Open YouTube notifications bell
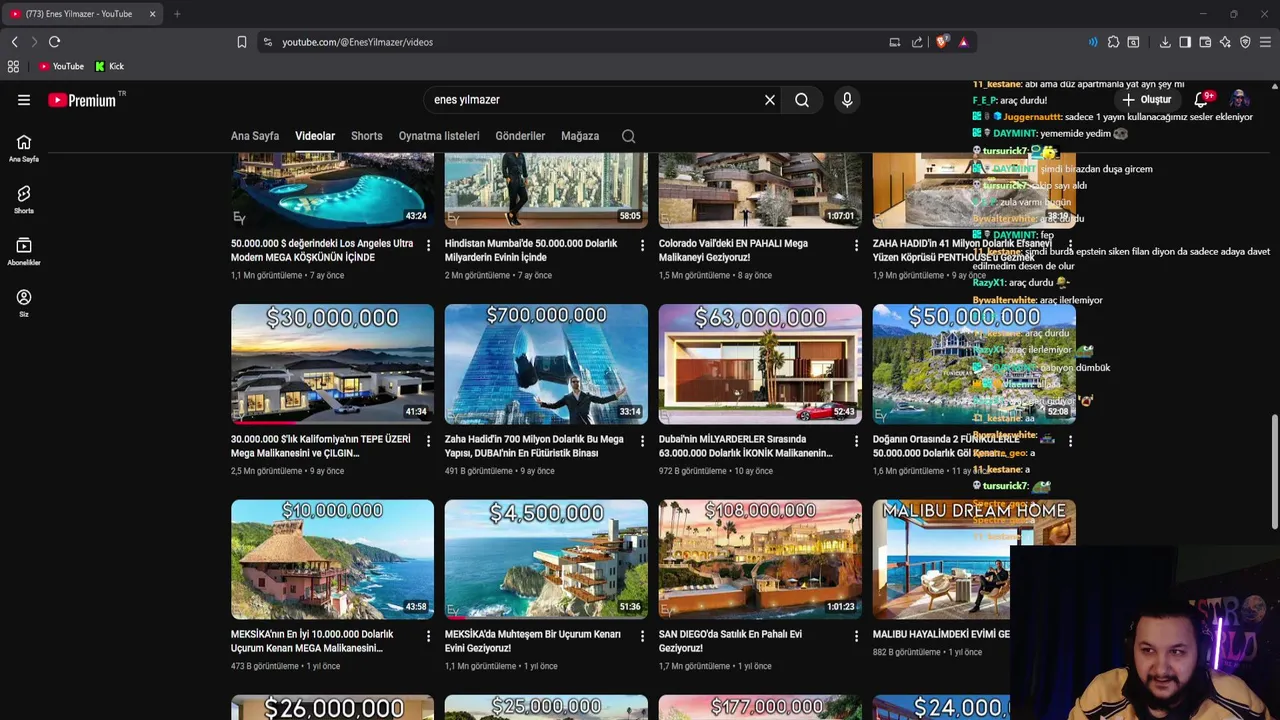The width and height of the screenshot is (1280, 720). [1202, 100]
